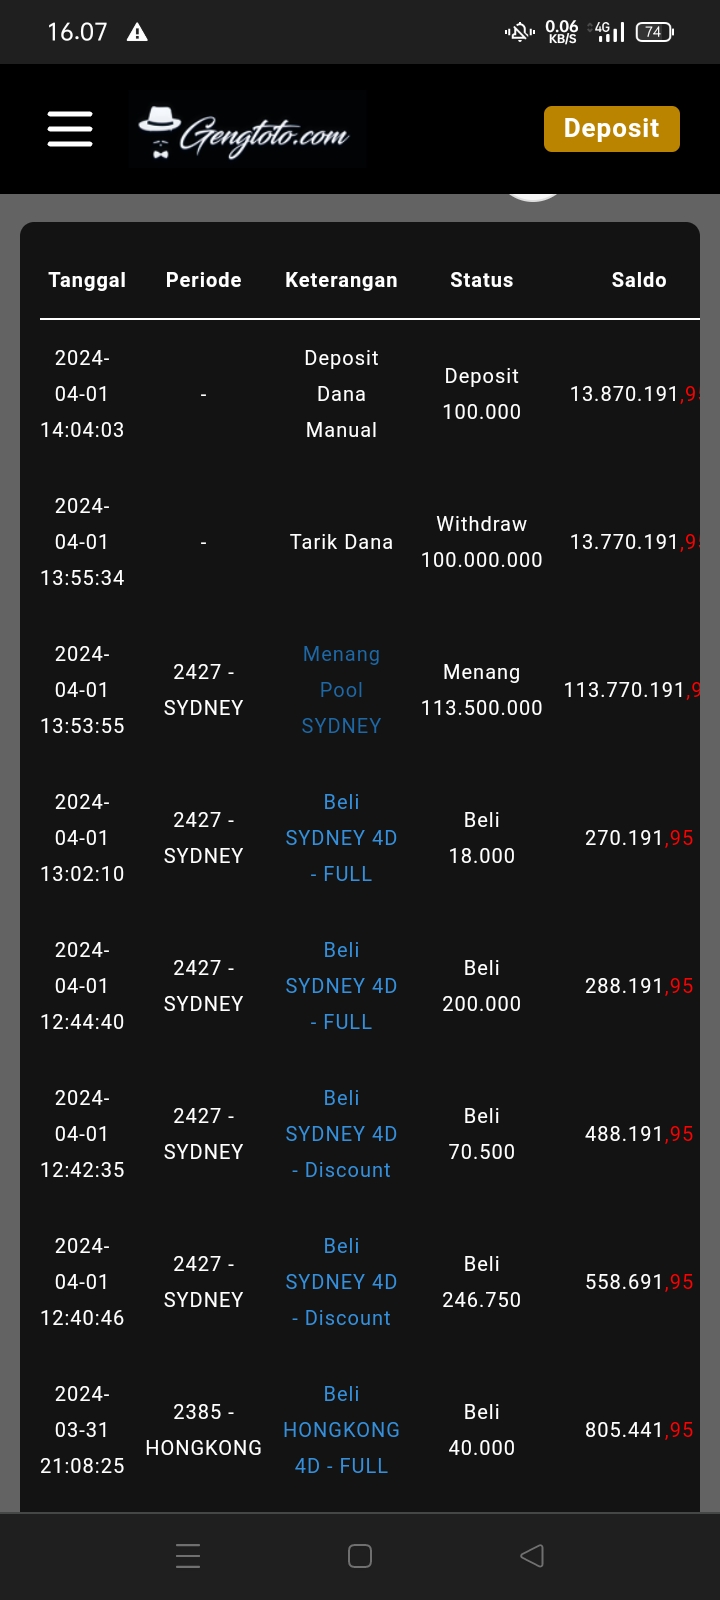Open Android recent apps icon
The width and height of the screenshot is (720, 1600).
pyautogui.click(x=188, y=1555)
